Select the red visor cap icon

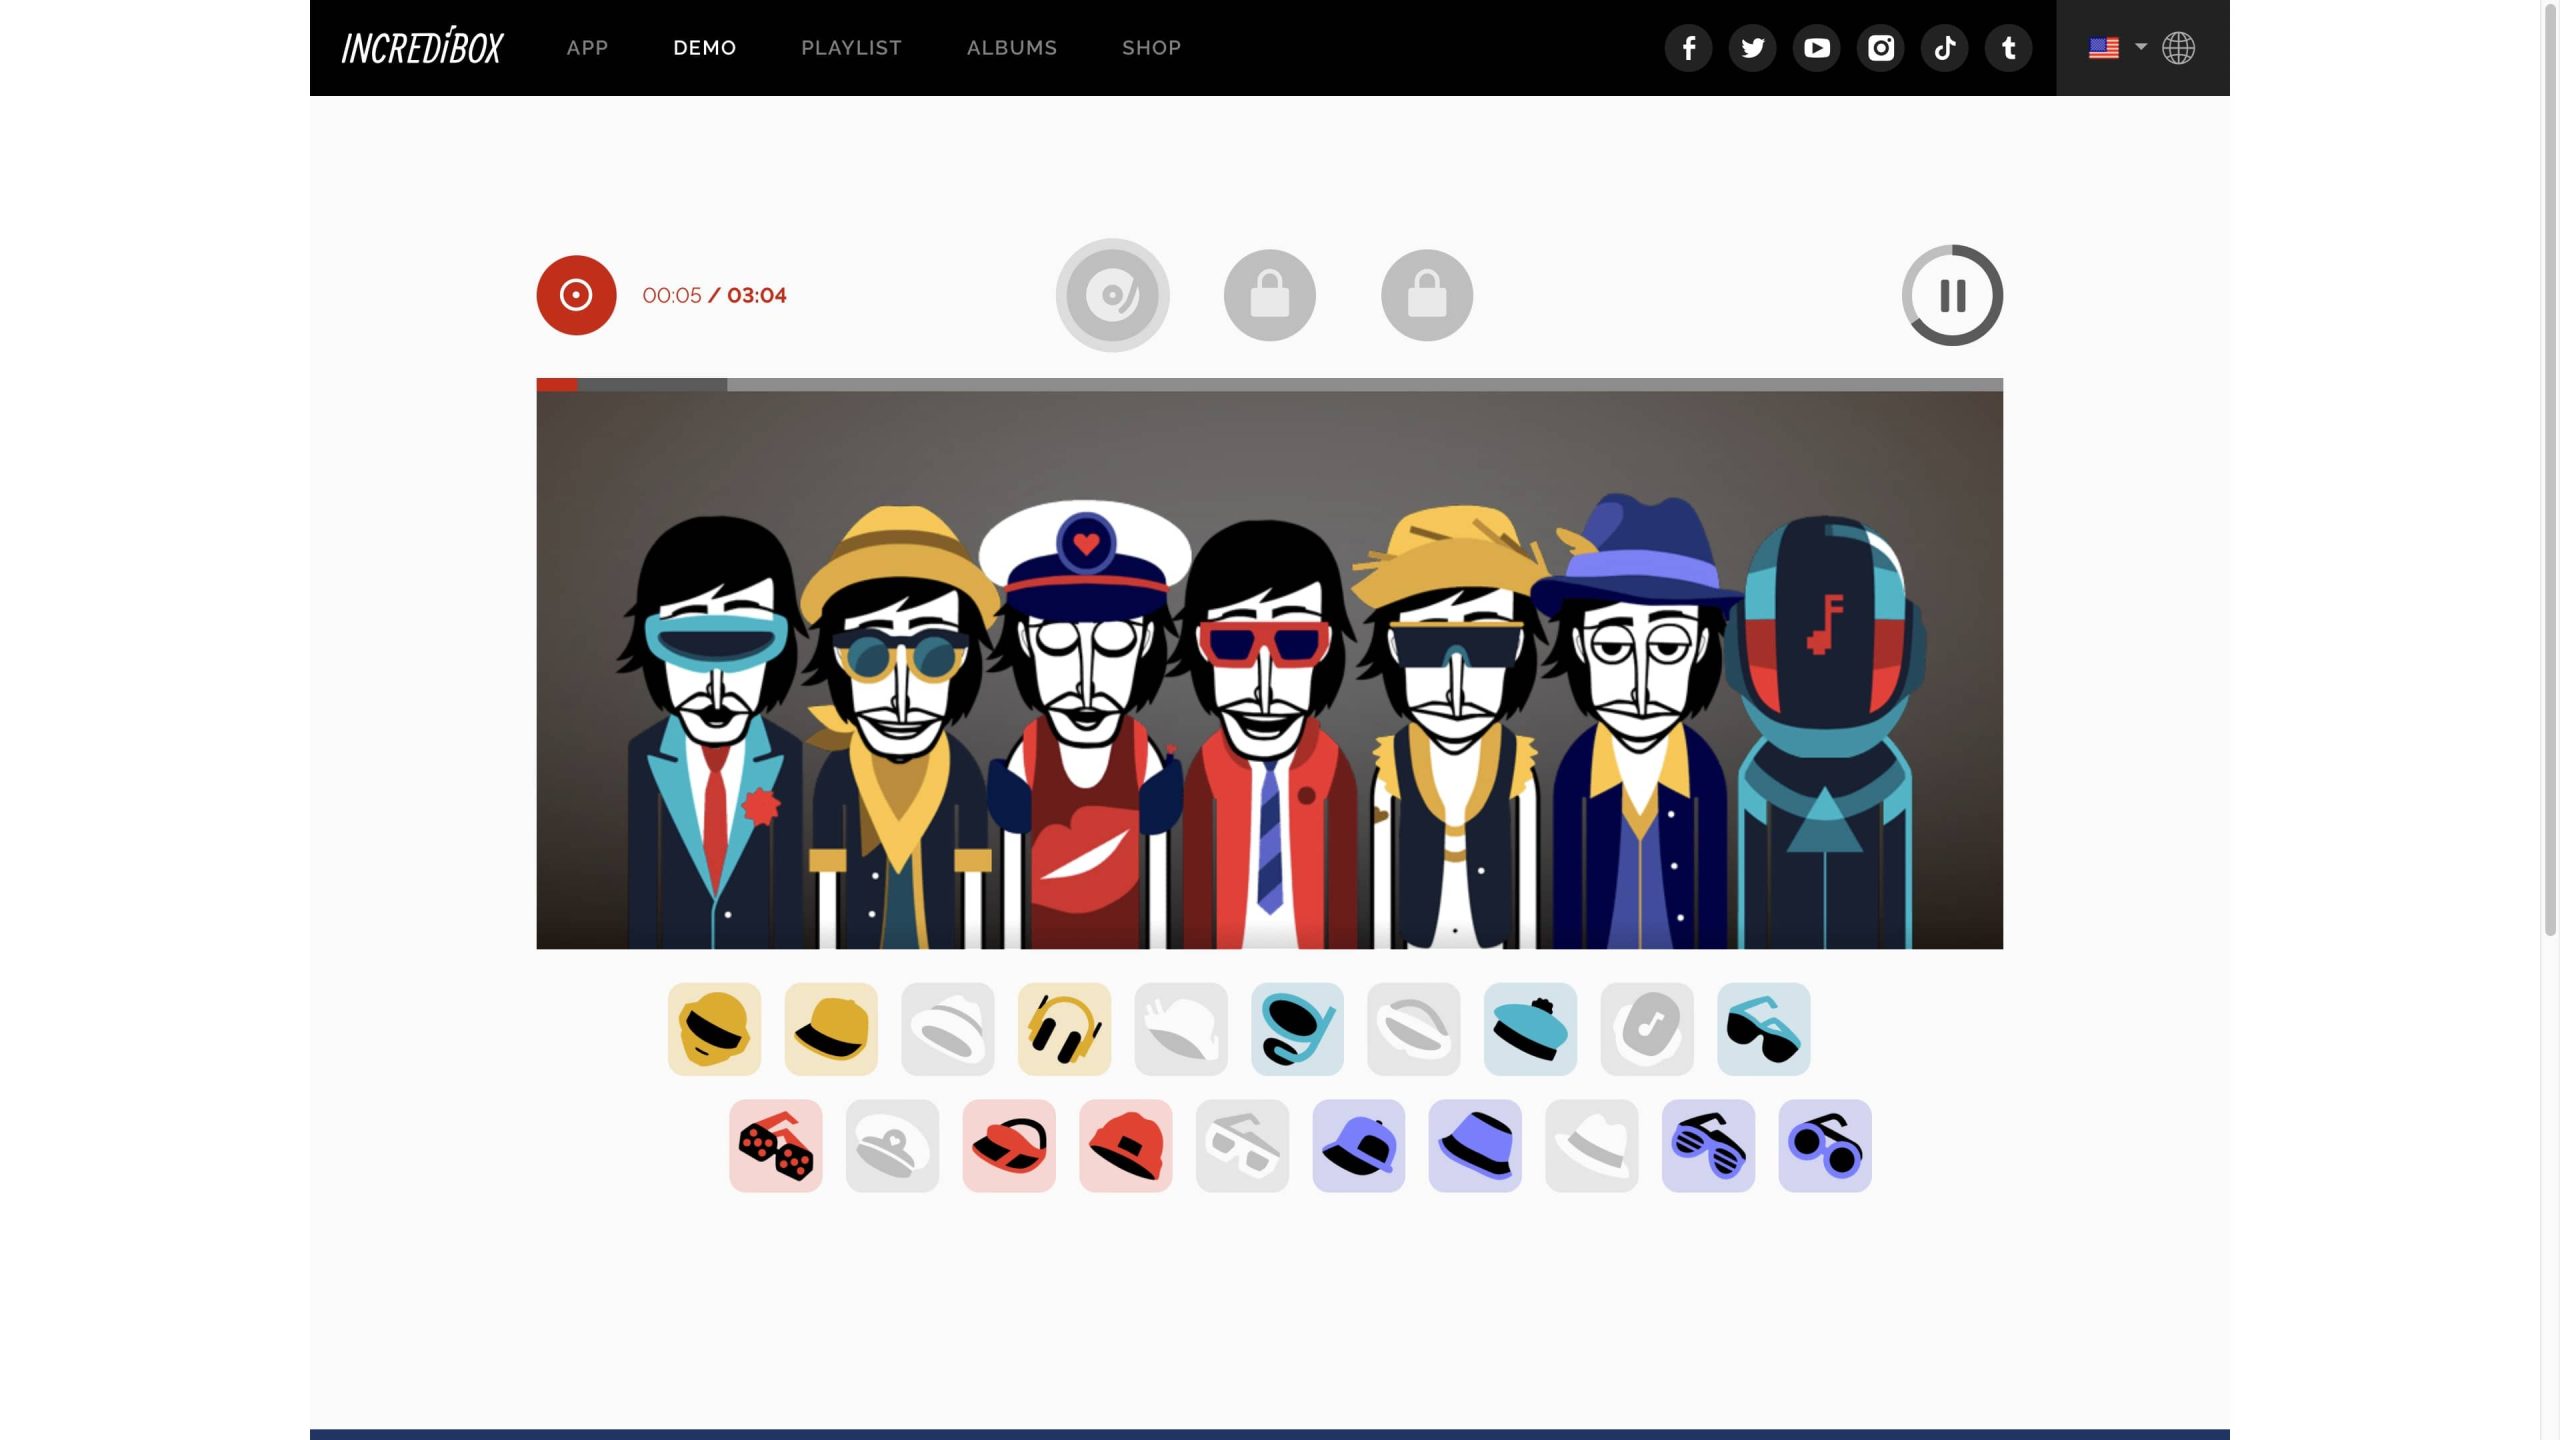coord(1009,1146)
